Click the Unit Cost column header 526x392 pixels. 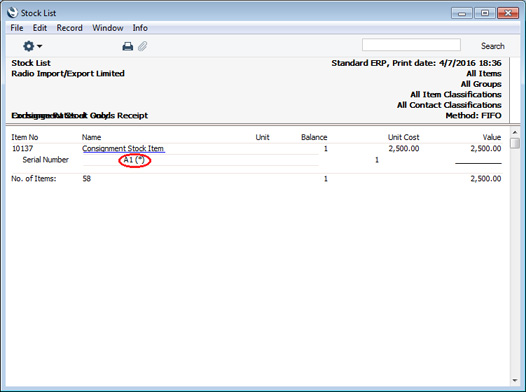click(x=403, y=137)
